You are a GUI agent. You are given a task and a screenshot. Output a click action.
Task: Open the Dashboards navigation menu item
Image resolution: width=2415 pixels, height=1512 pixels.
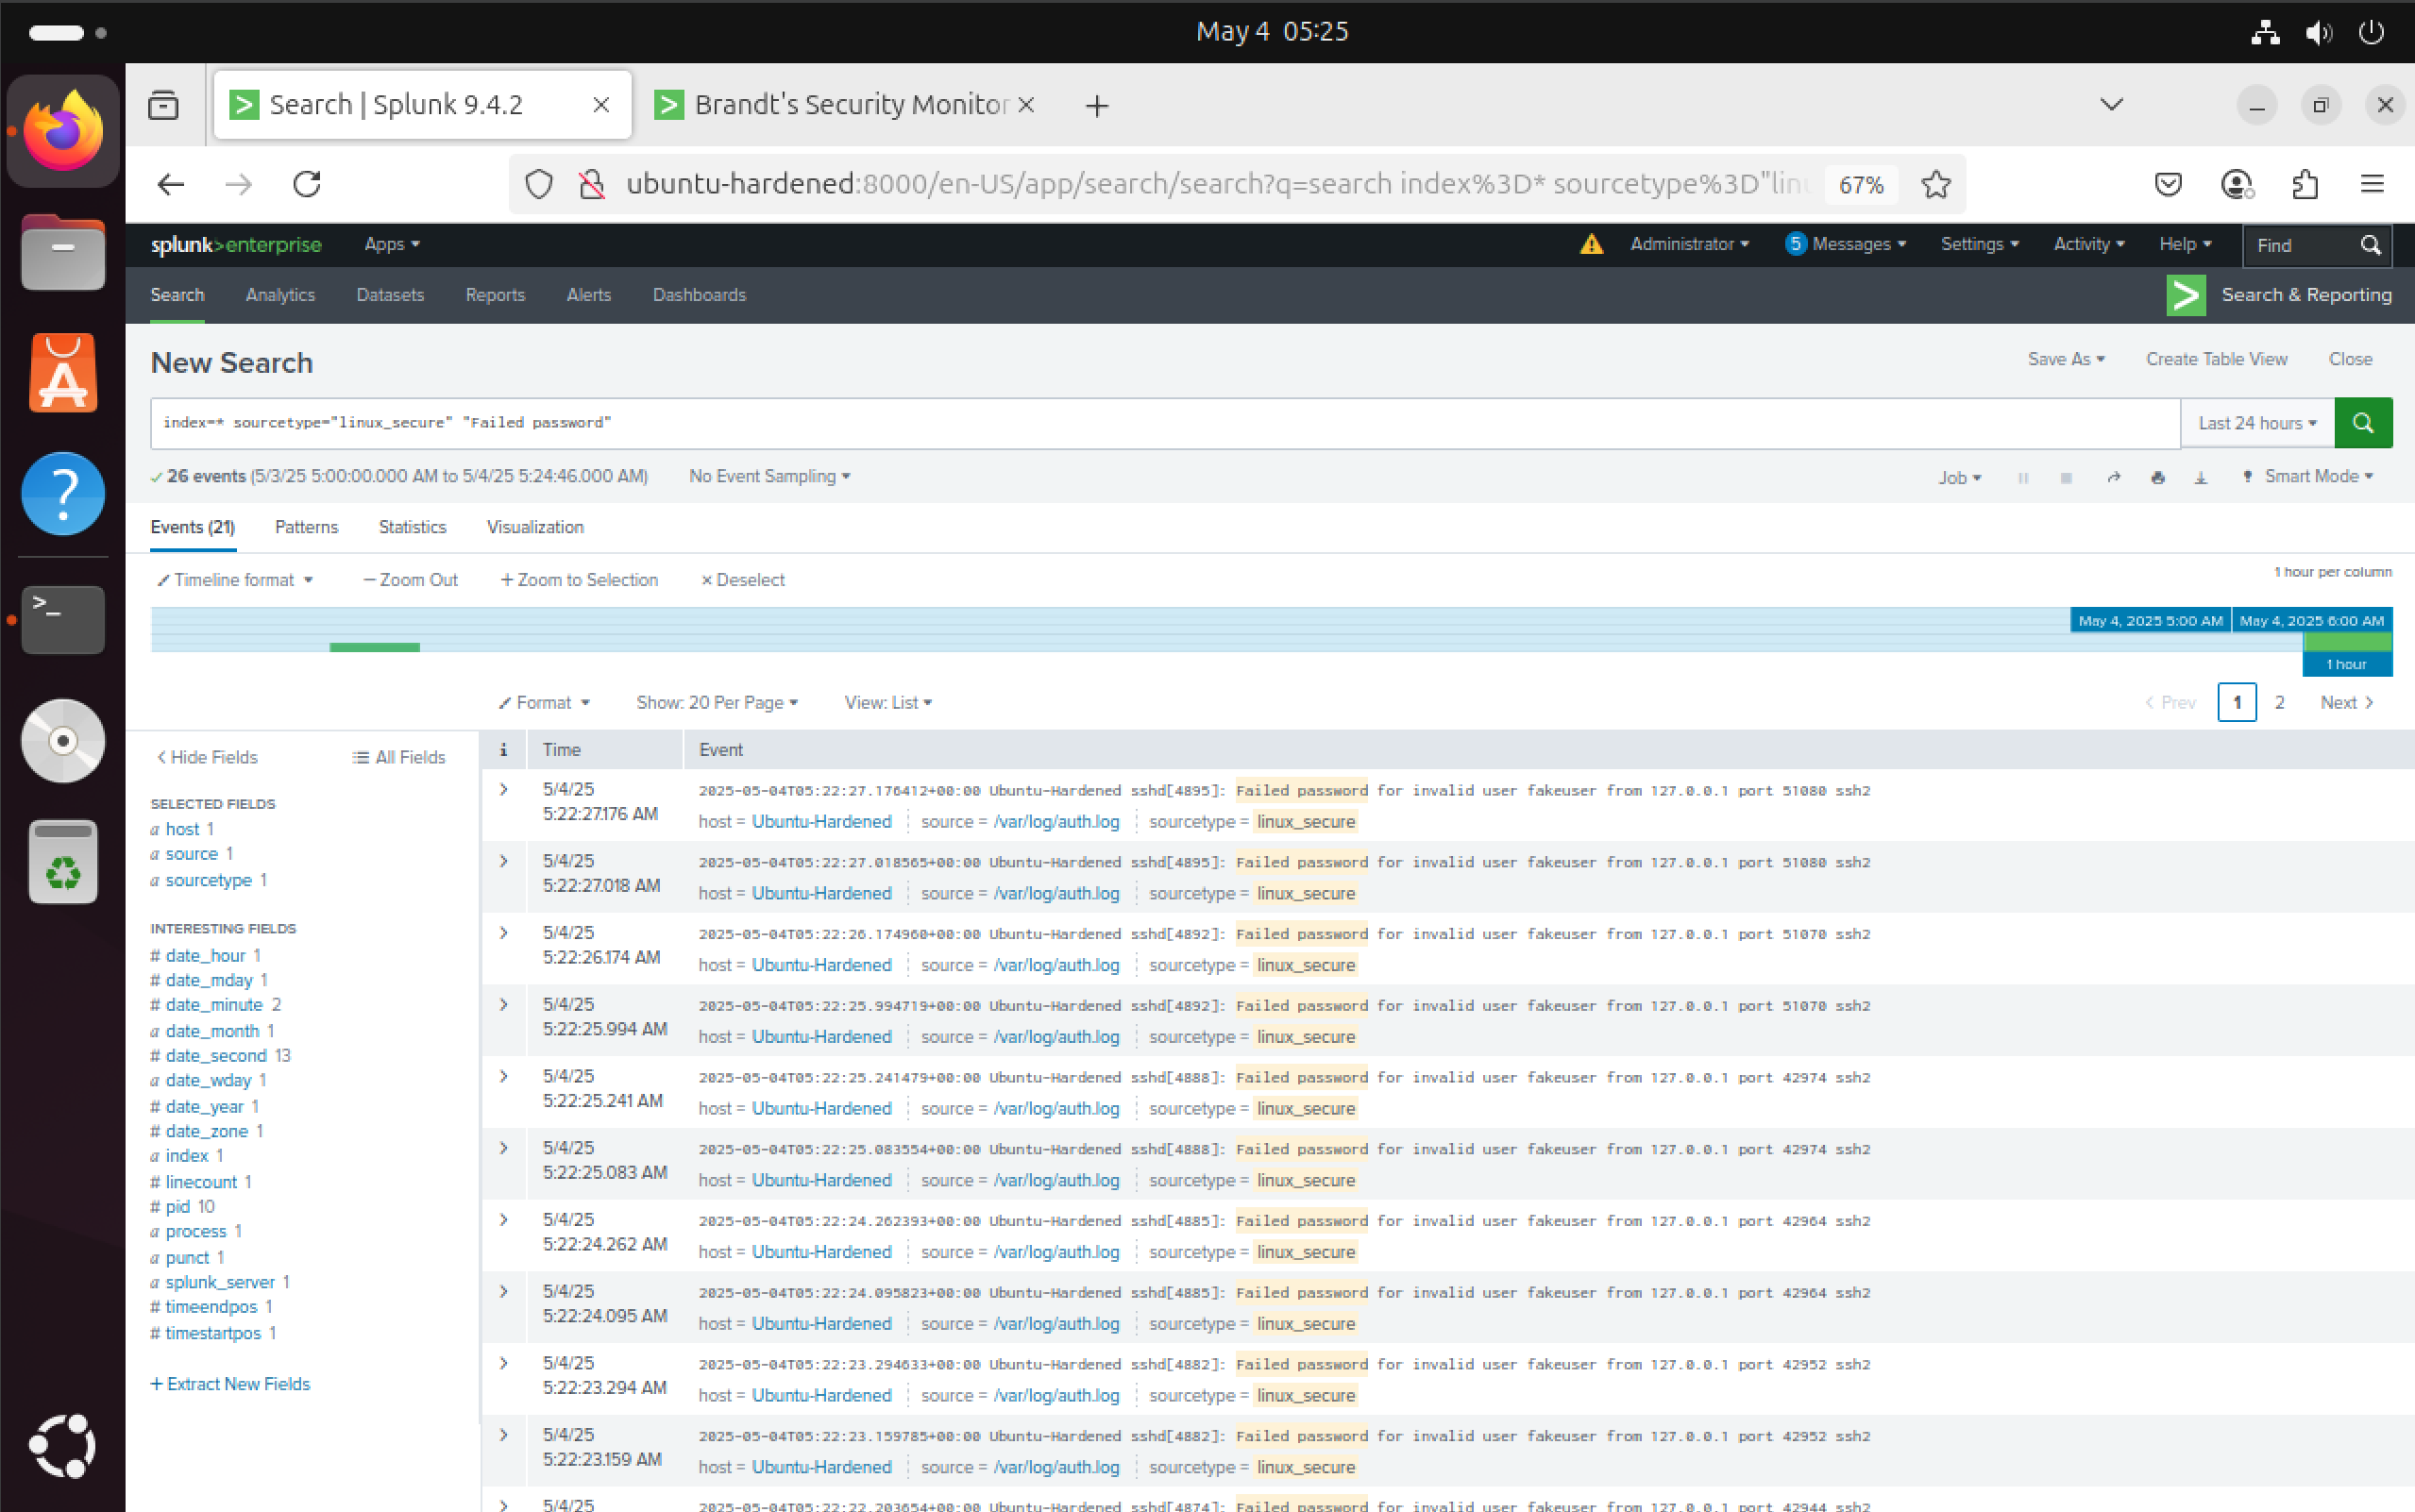coord(699,295)
